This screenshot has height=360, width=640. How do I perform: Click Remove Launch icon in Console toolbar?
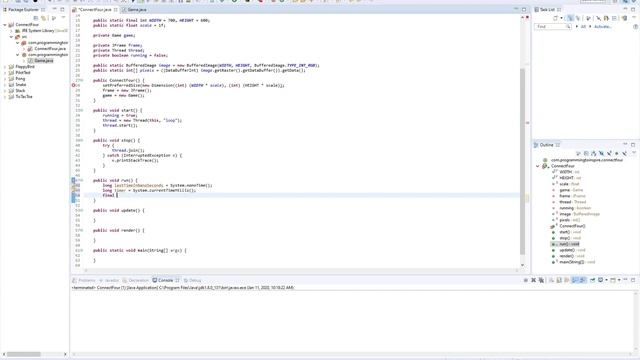(x=533, y=280)
